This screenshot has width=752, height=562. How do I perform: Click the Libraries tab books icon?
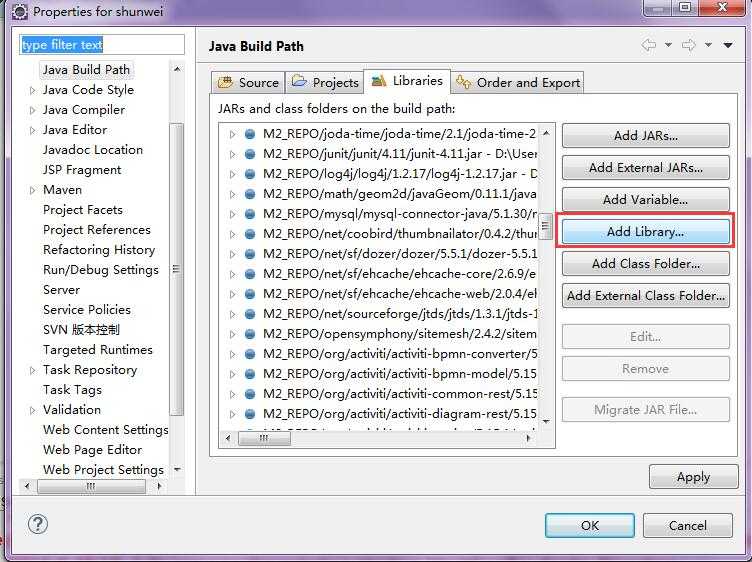(379, 81)
